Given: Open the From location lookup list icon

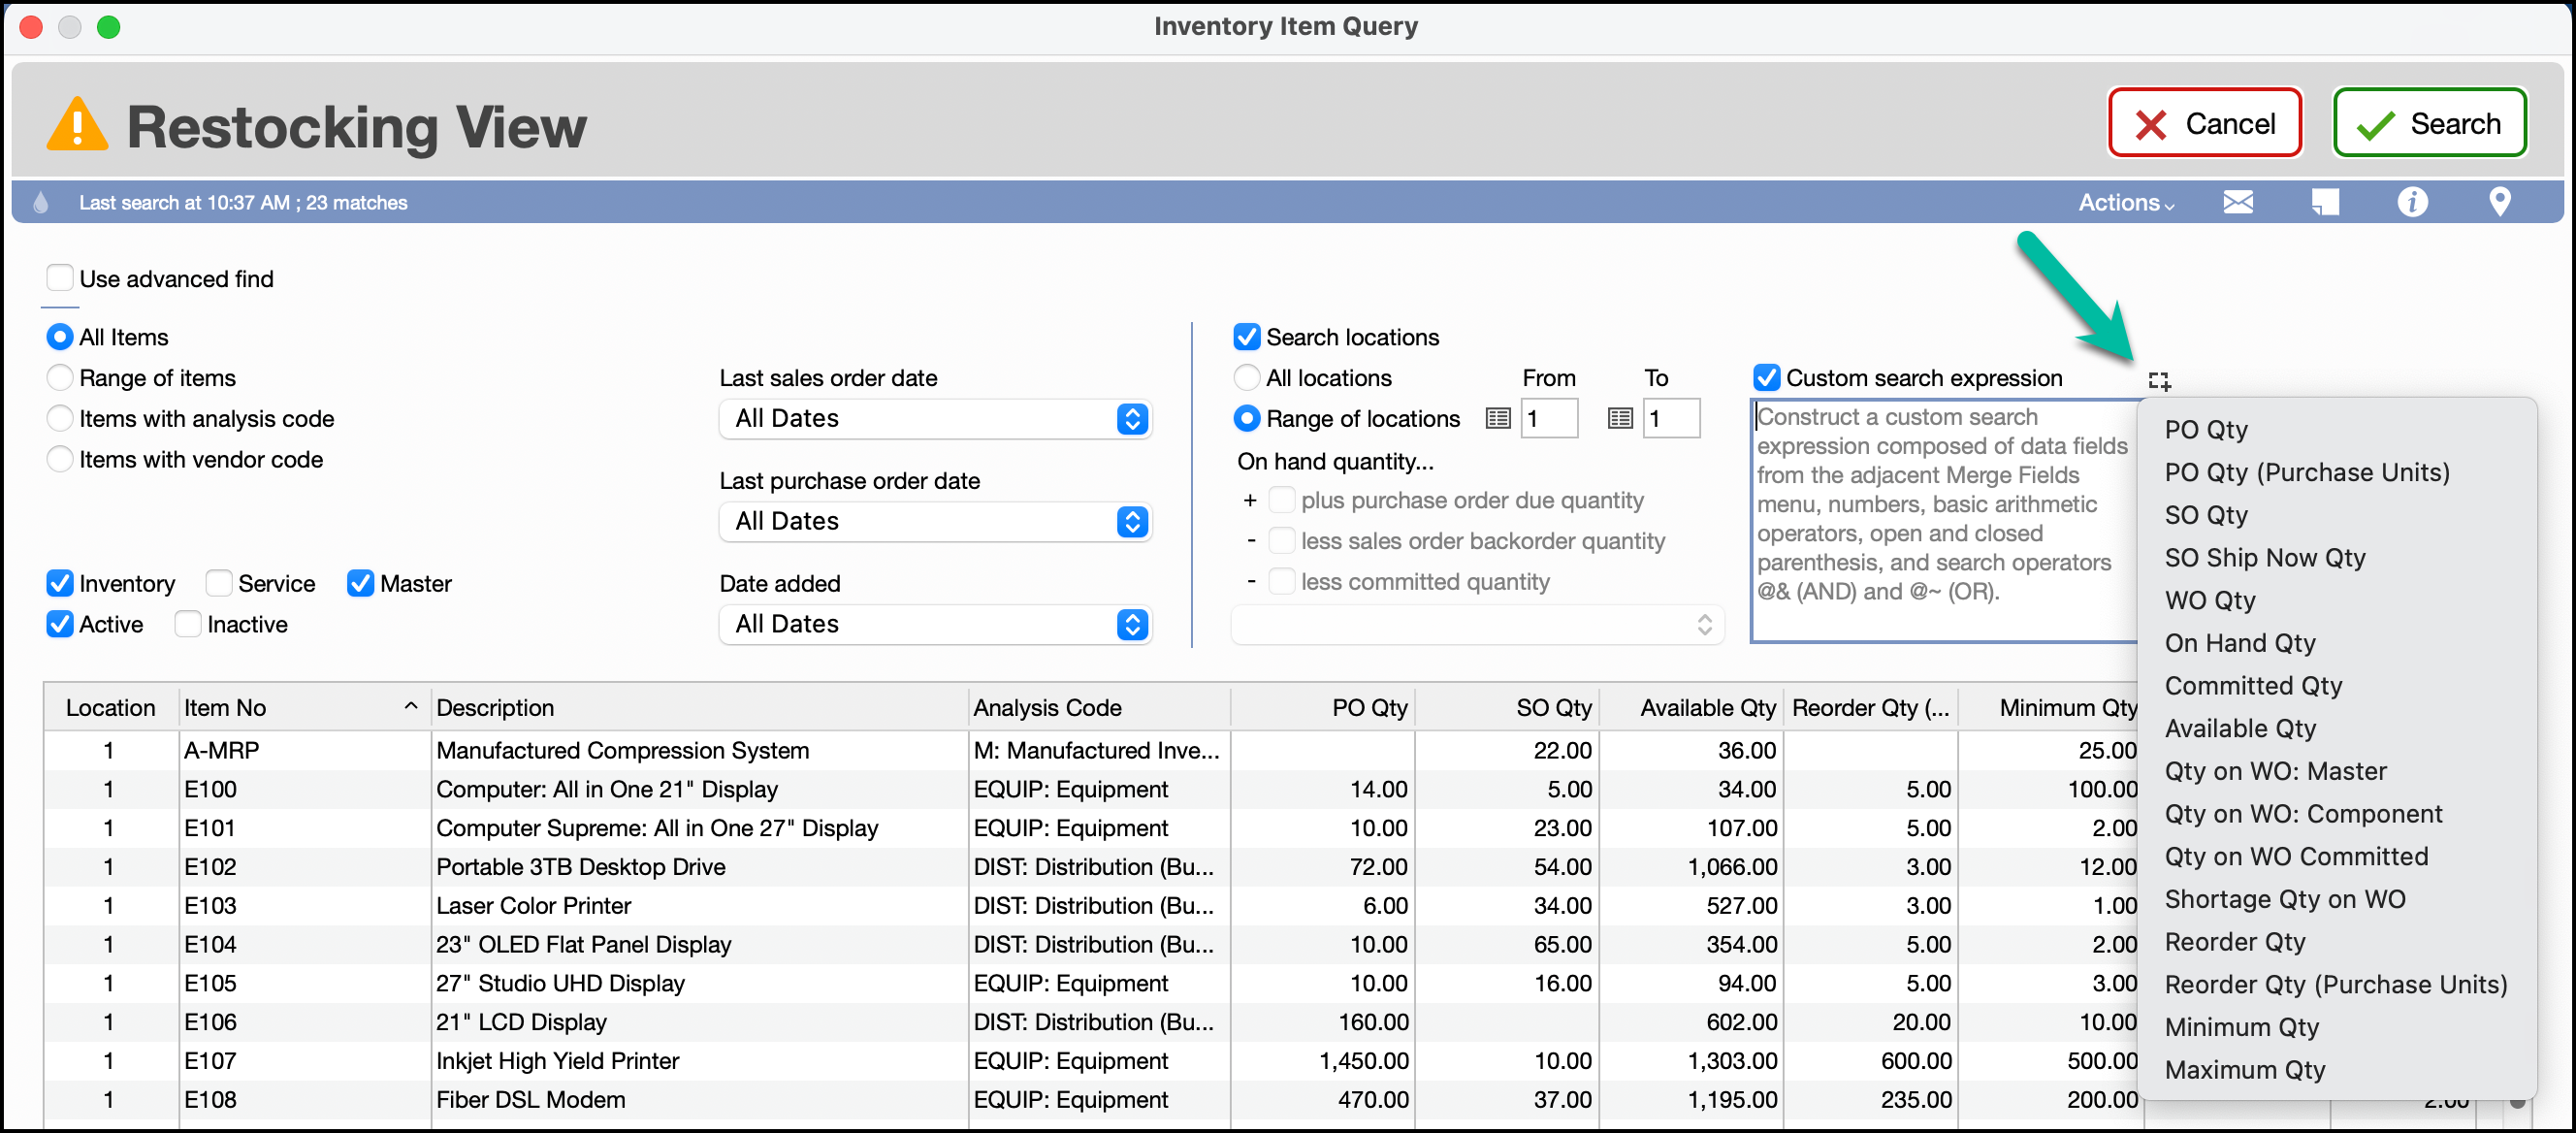Looking at the screenshot, I should (1497, 419).
